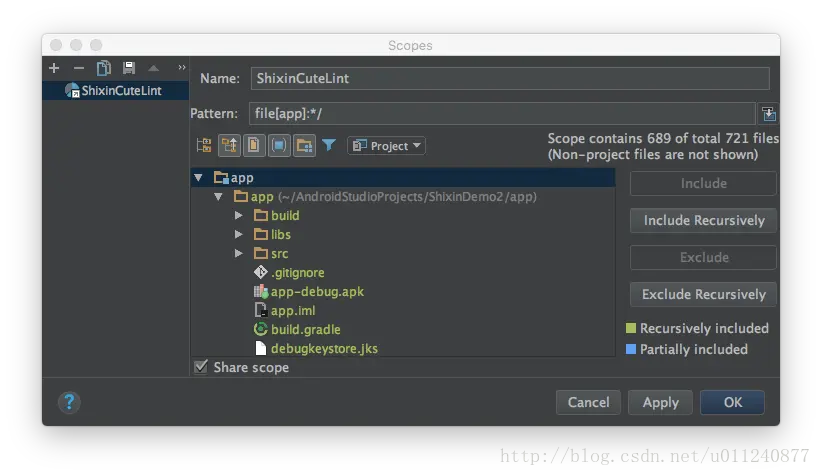Screen dimensions: 822x476
Task: Select build.gradle file
Action: tap(306, 329)
